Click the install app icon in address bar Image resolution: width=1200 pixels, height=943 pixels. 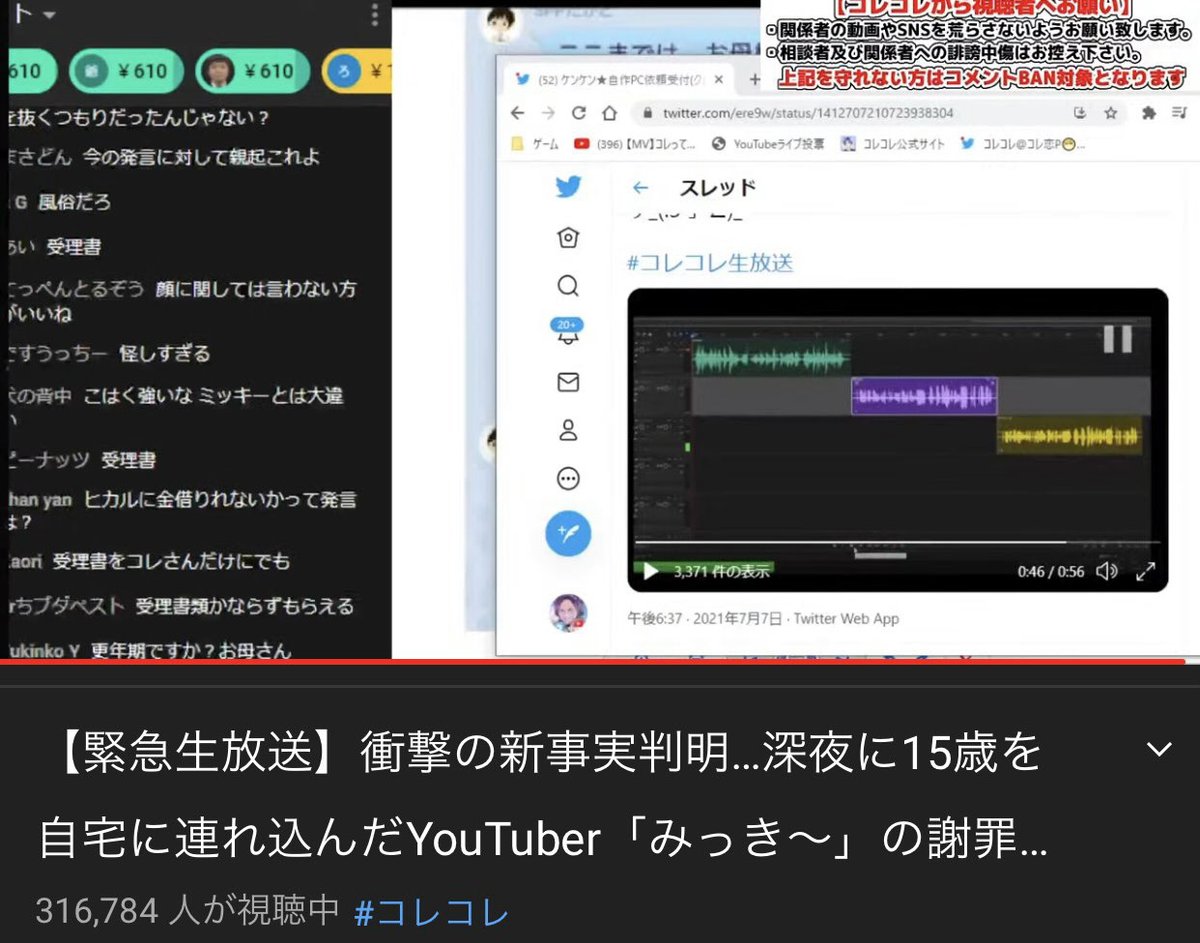[x=1079, y=113]
